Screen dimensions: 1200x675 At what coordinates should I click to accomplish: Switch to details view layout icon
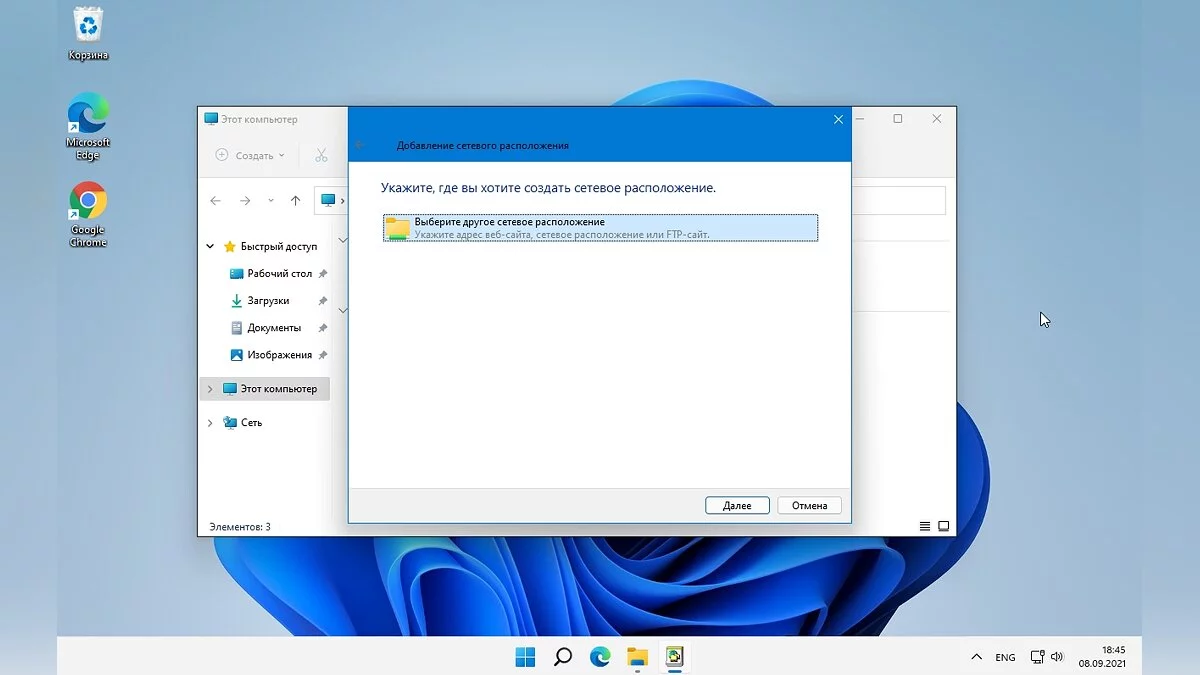924,526
